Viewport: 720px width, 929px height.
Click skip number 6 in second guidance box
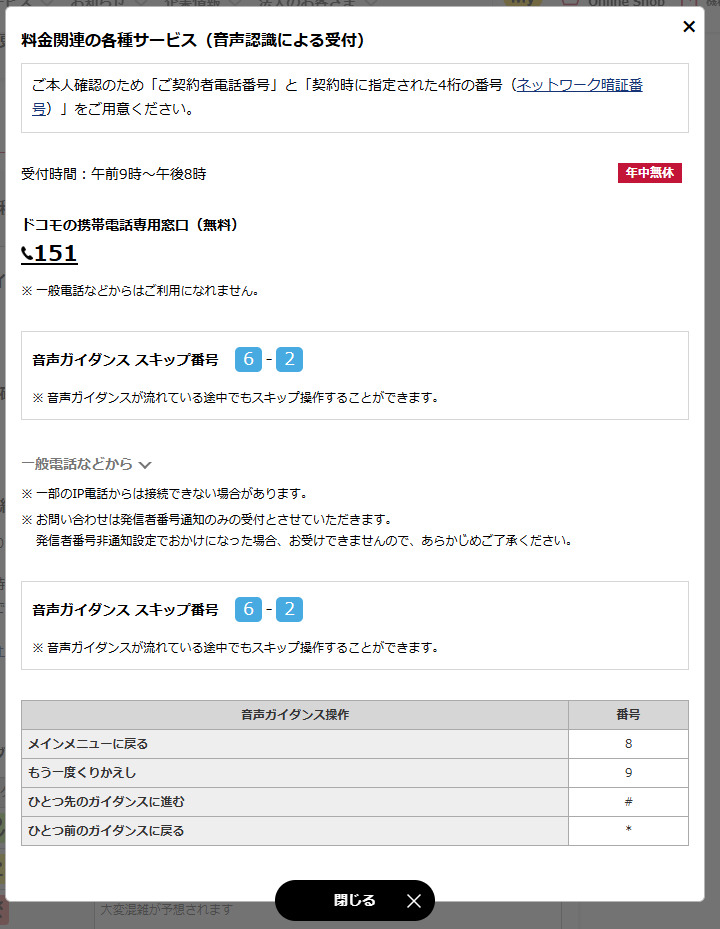[248, 610]
